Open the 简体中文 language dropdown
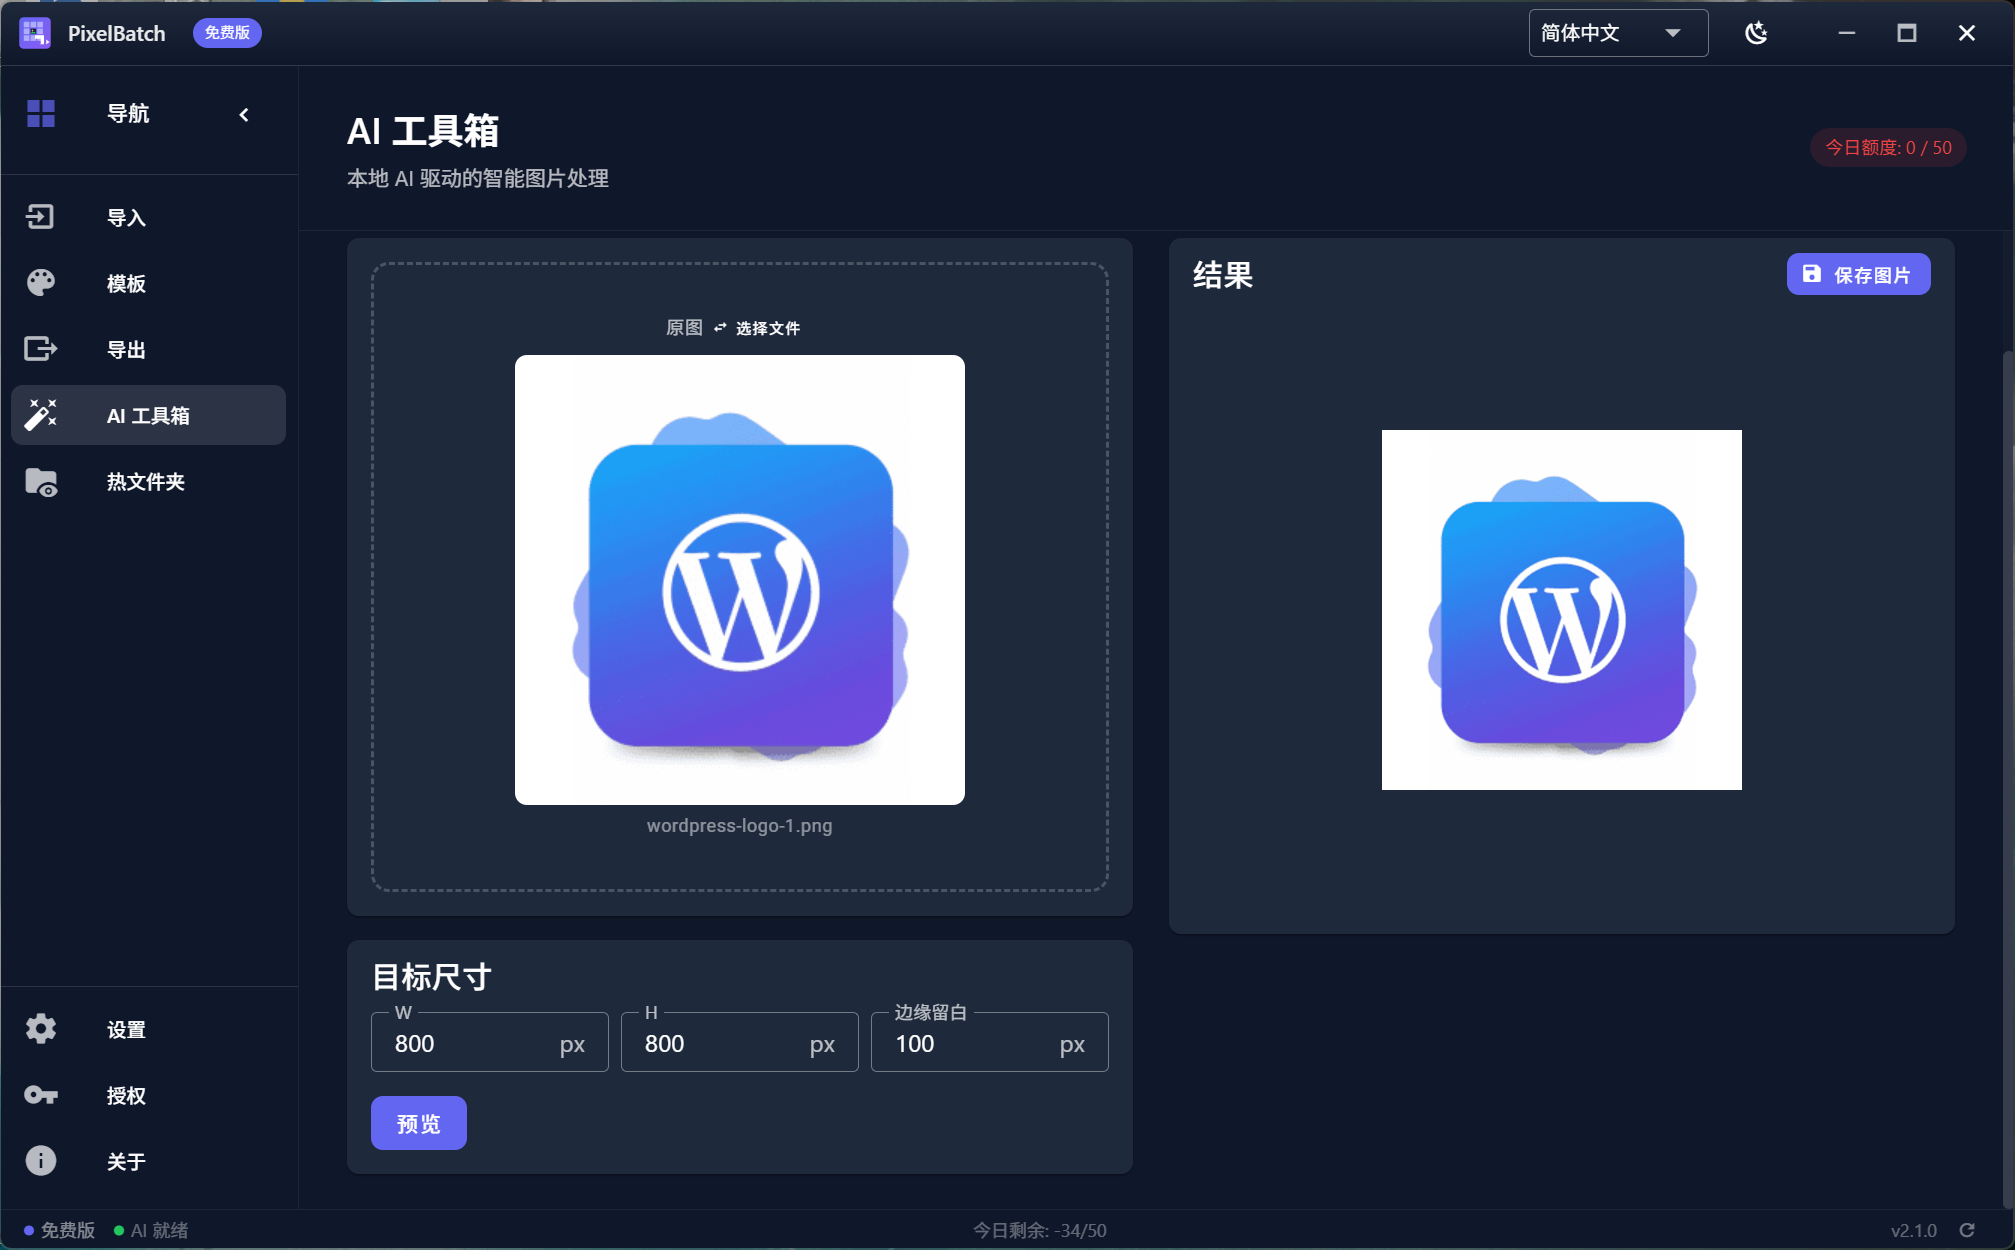 1618,33
